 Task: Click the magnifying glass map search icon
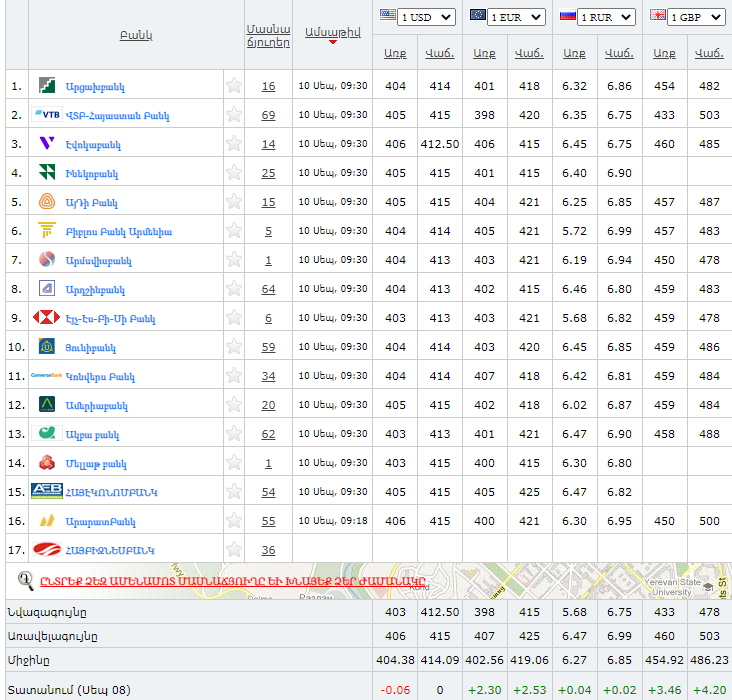[26, 581]
